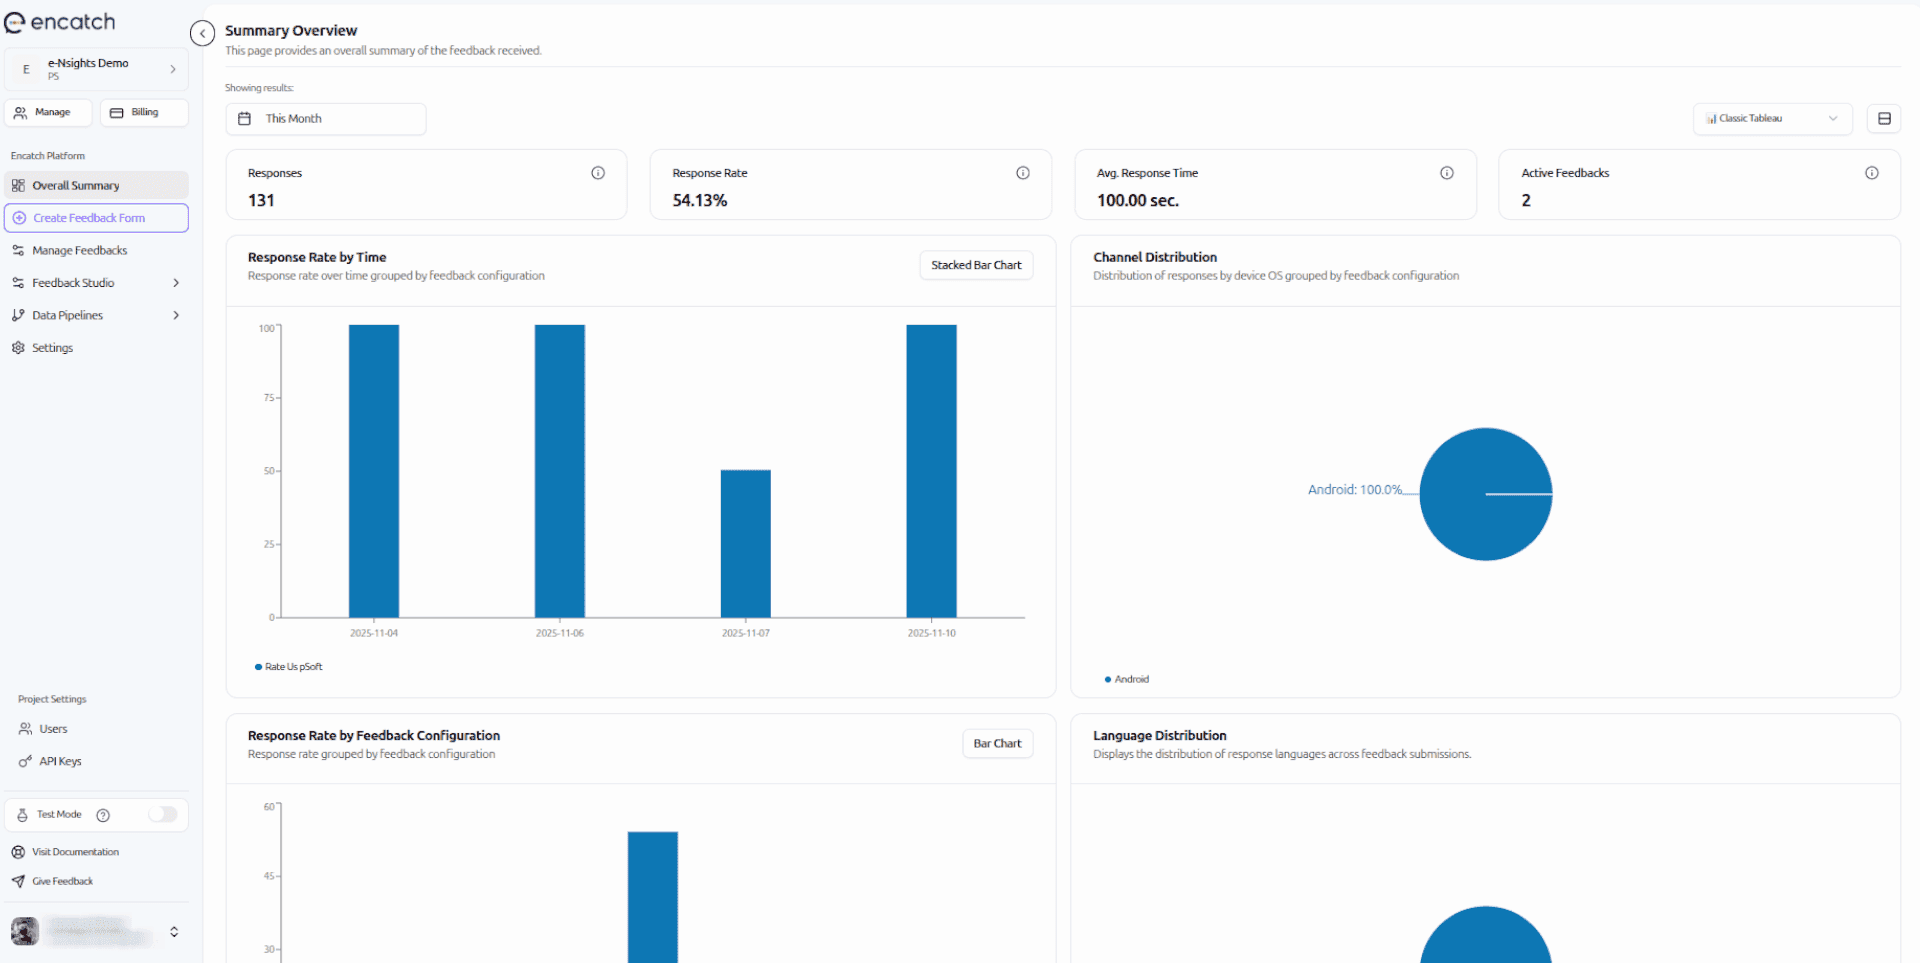Click the Give Feedback link

(x=62, y=881)
